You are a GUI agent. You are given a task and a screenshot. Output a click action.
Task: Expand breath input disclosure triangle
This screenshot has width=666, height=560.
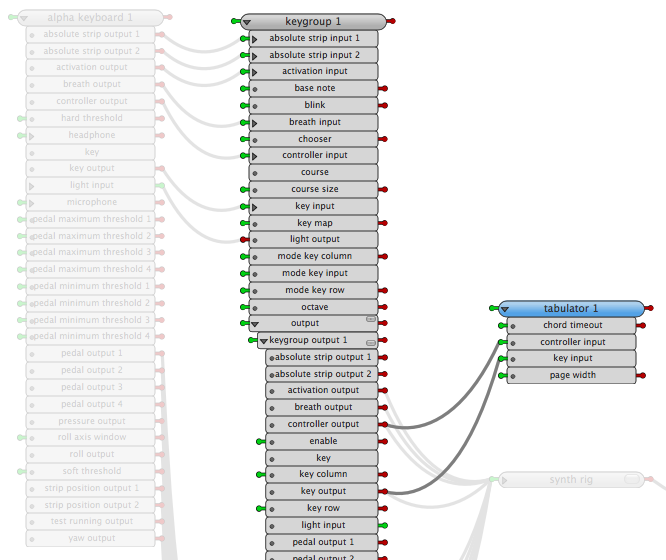254,123
